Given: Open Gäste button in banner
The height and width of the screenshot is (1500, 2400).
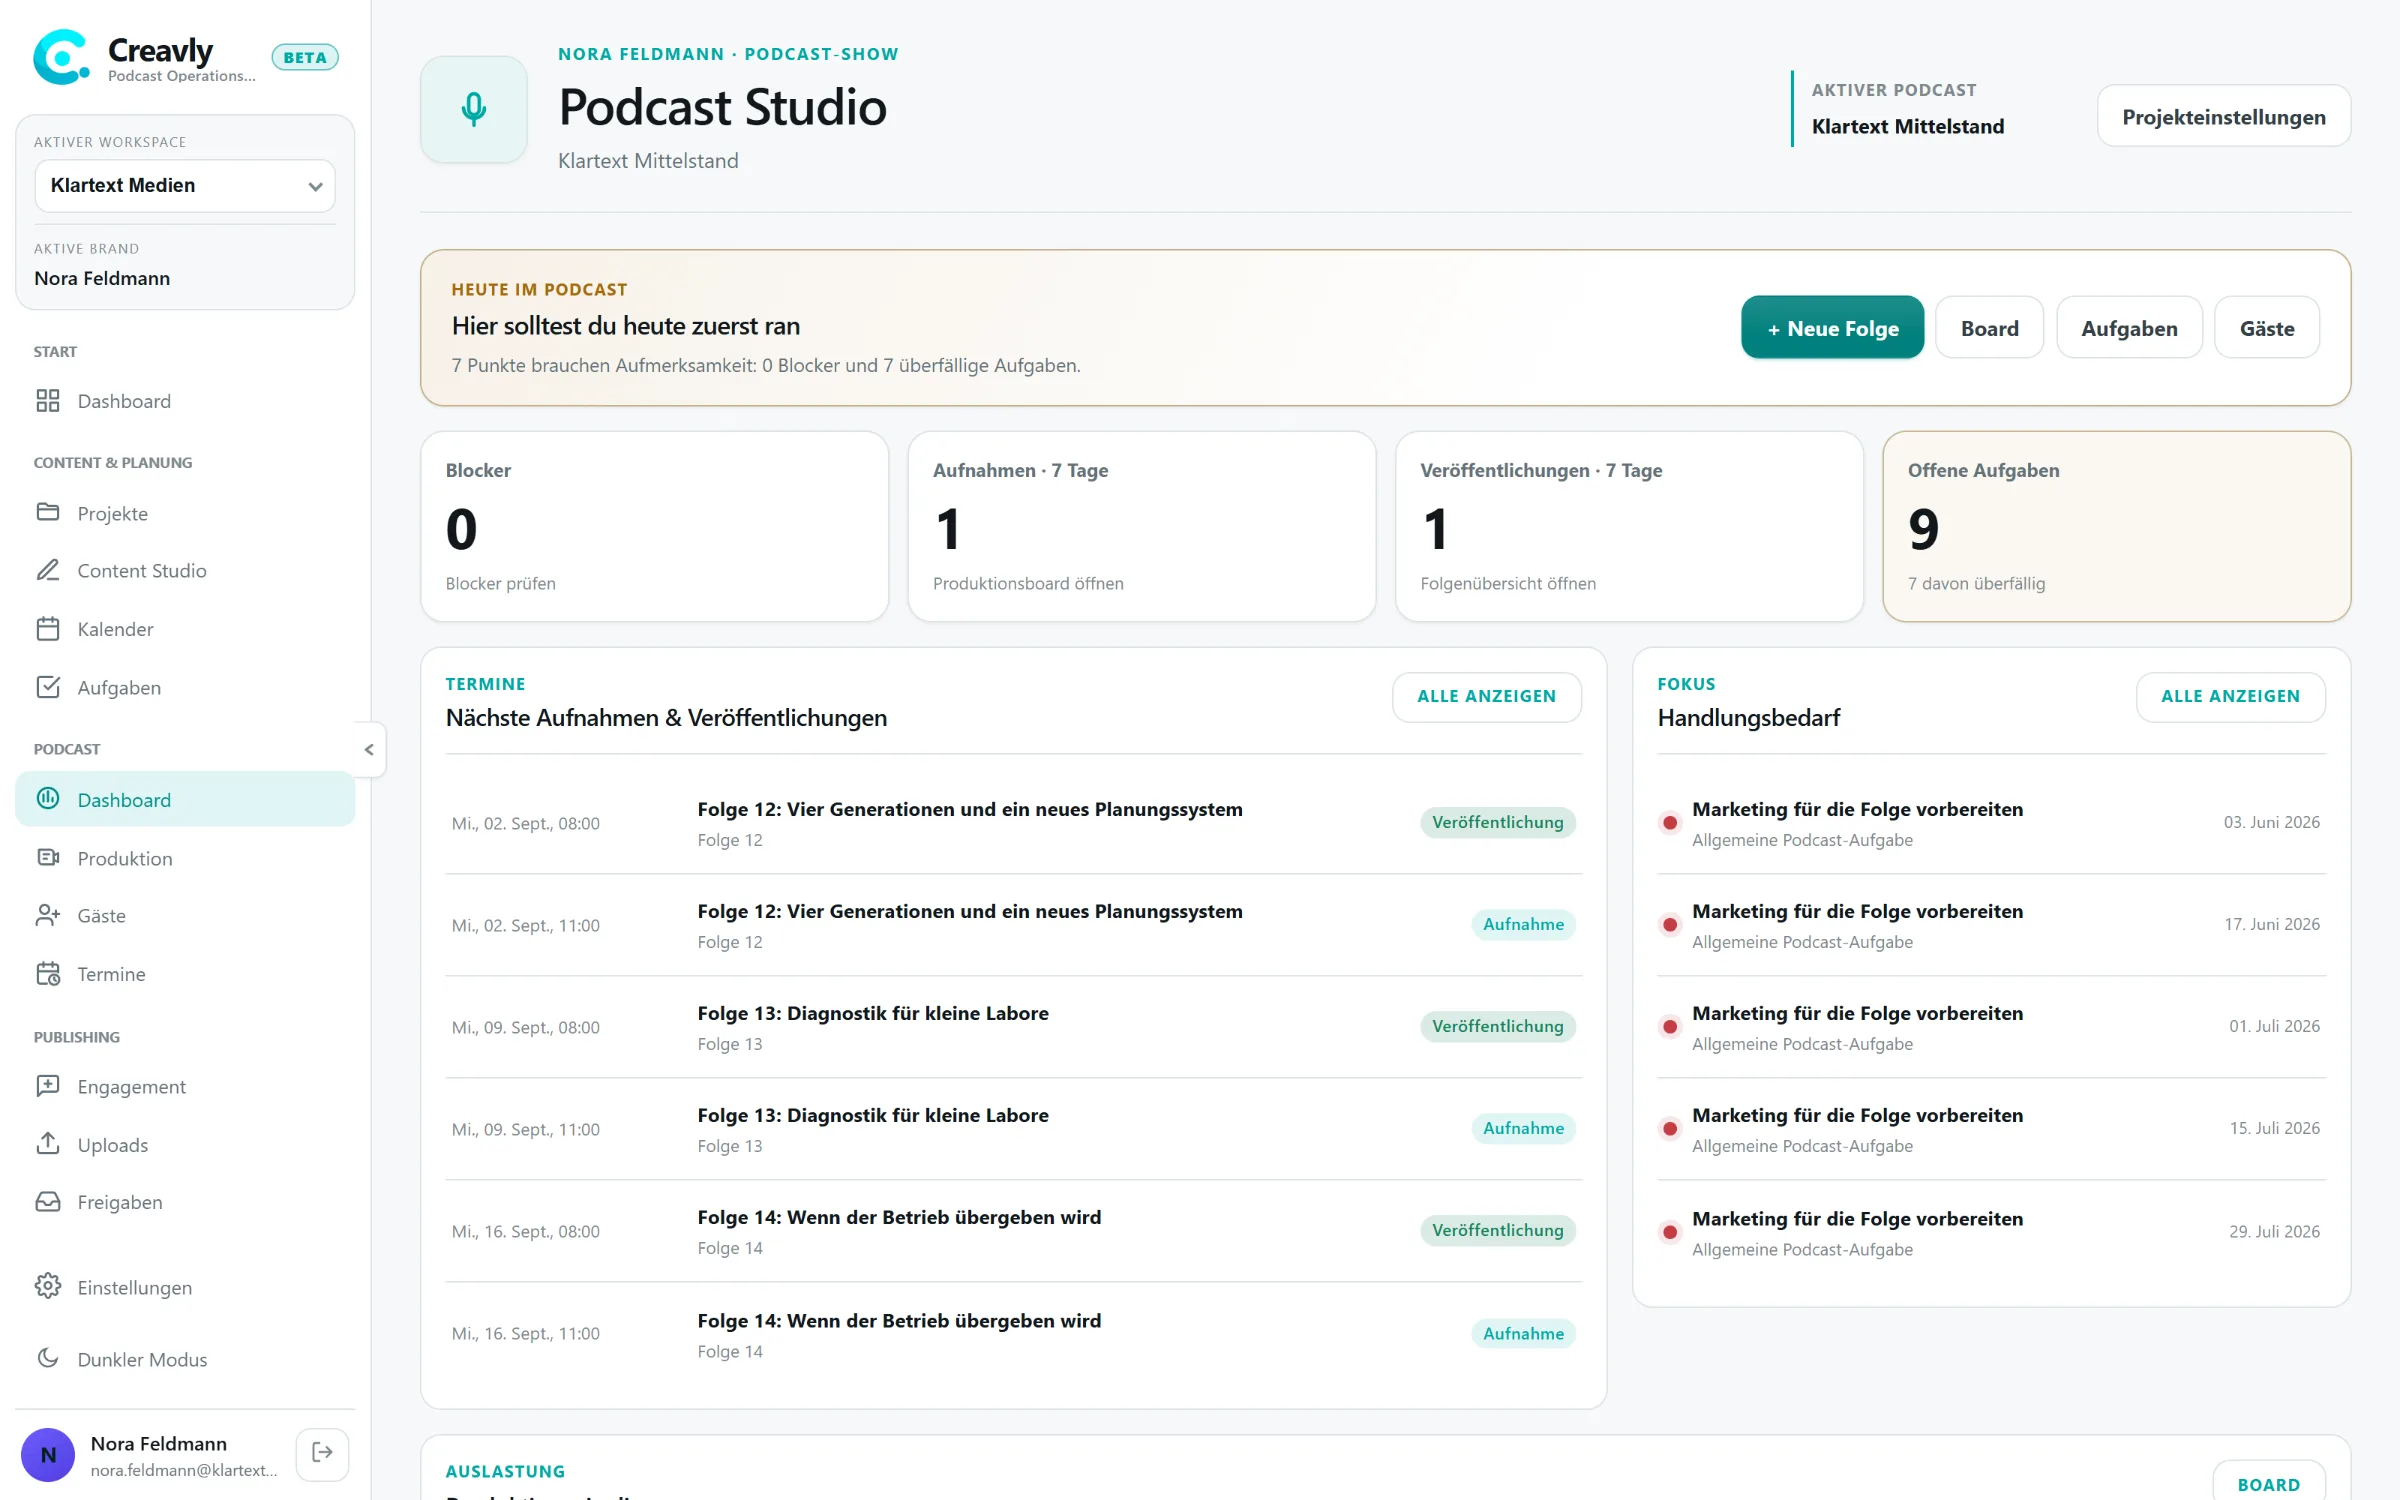Looking at the screenshot, I should coord(2267,328).
